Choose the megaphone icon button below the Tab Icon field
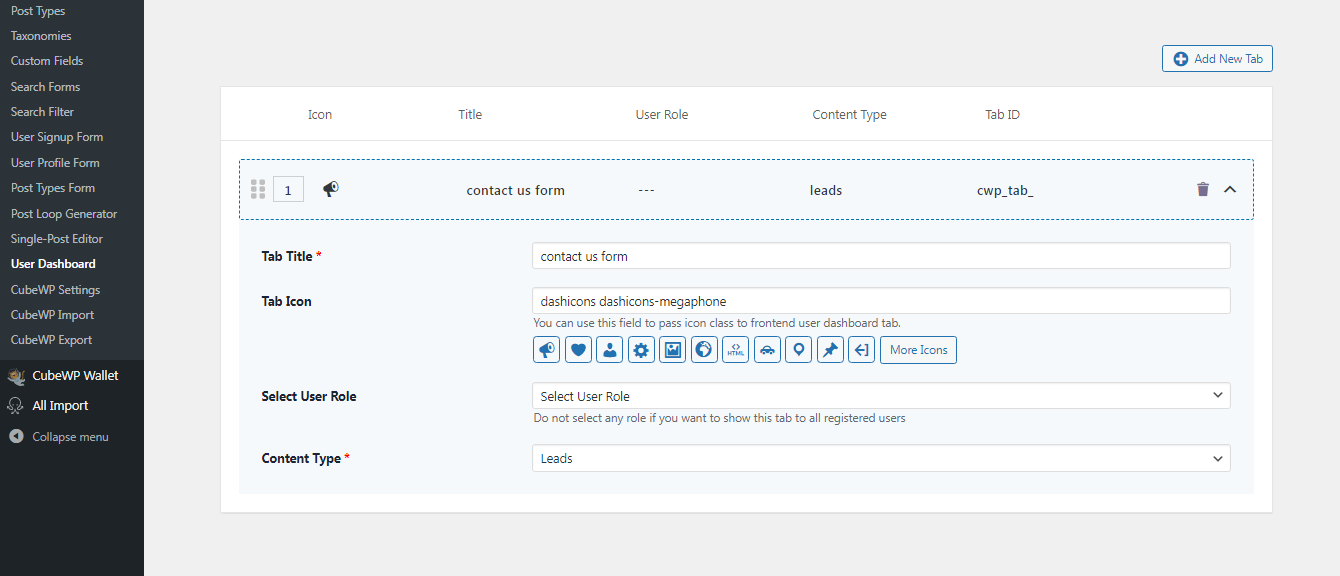The image size is (1340, 576). coord(547,350)
